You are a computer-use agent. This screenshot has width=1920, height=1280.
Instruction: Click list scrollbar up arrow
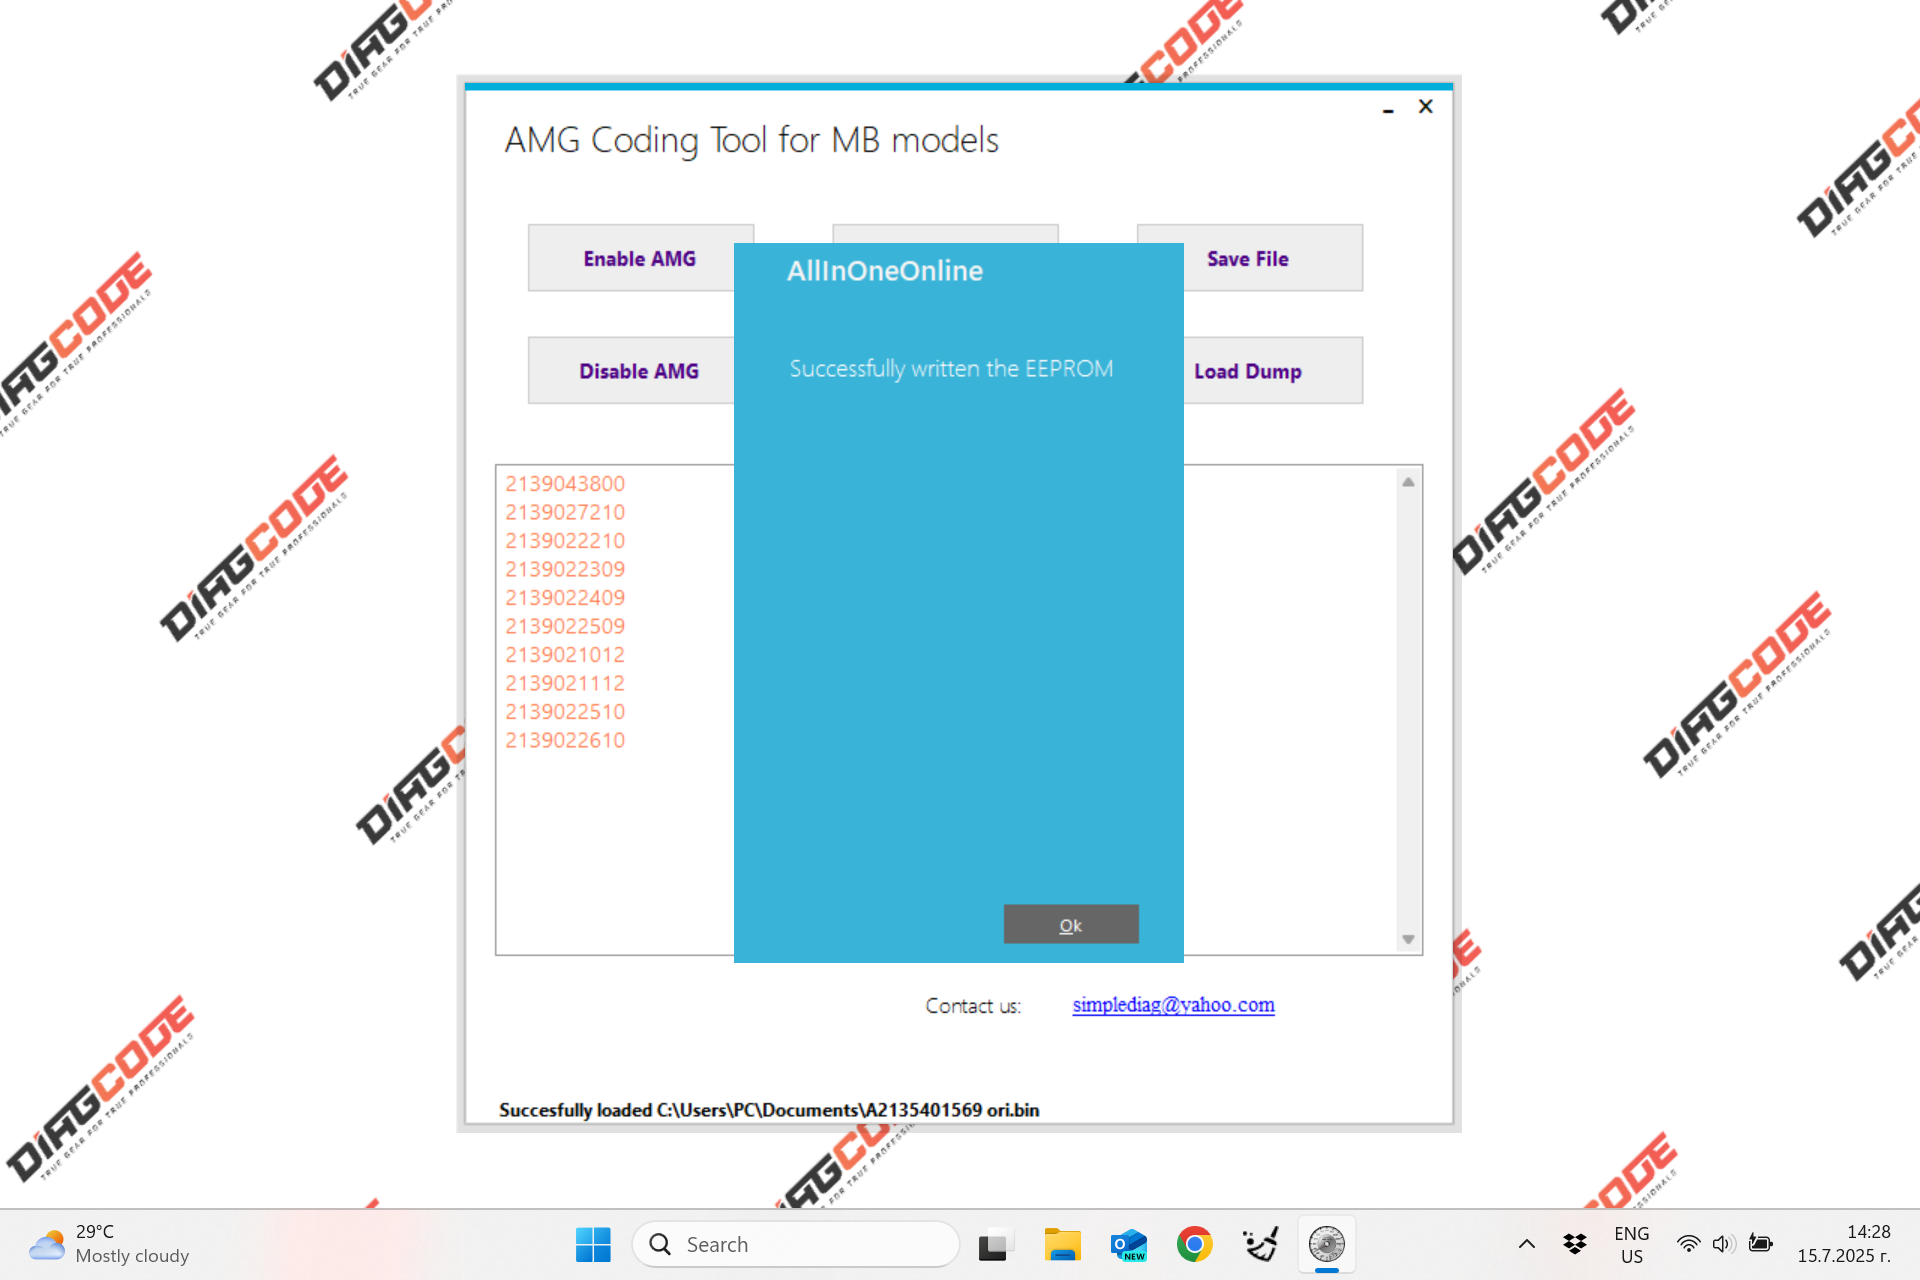pyautogui.click(x=1408, y=482)
